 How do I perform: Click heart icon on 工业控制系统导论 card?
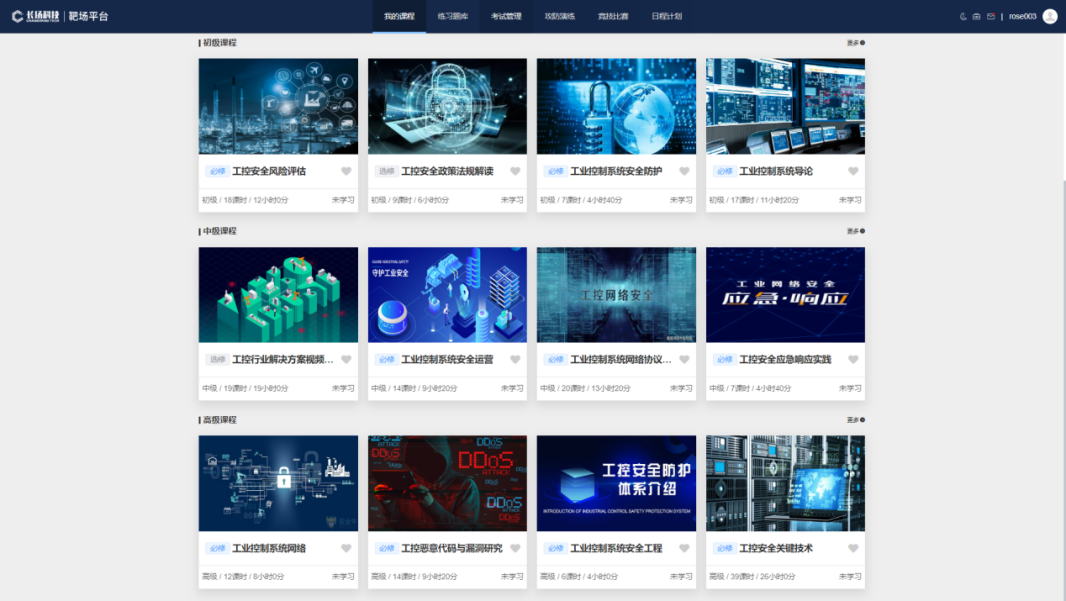pyautogui.click(x=853, y=171)
